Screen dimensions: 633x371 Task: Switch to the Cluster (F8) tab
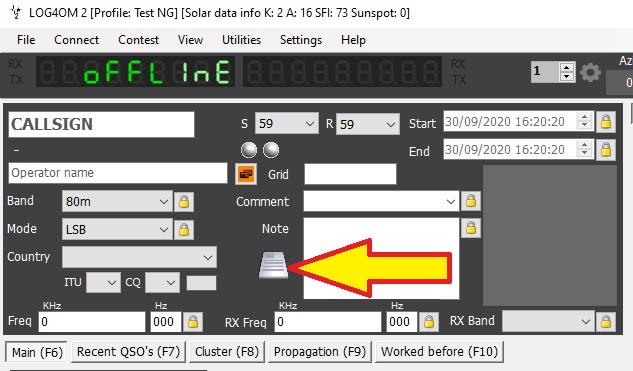tap(227, 352)
